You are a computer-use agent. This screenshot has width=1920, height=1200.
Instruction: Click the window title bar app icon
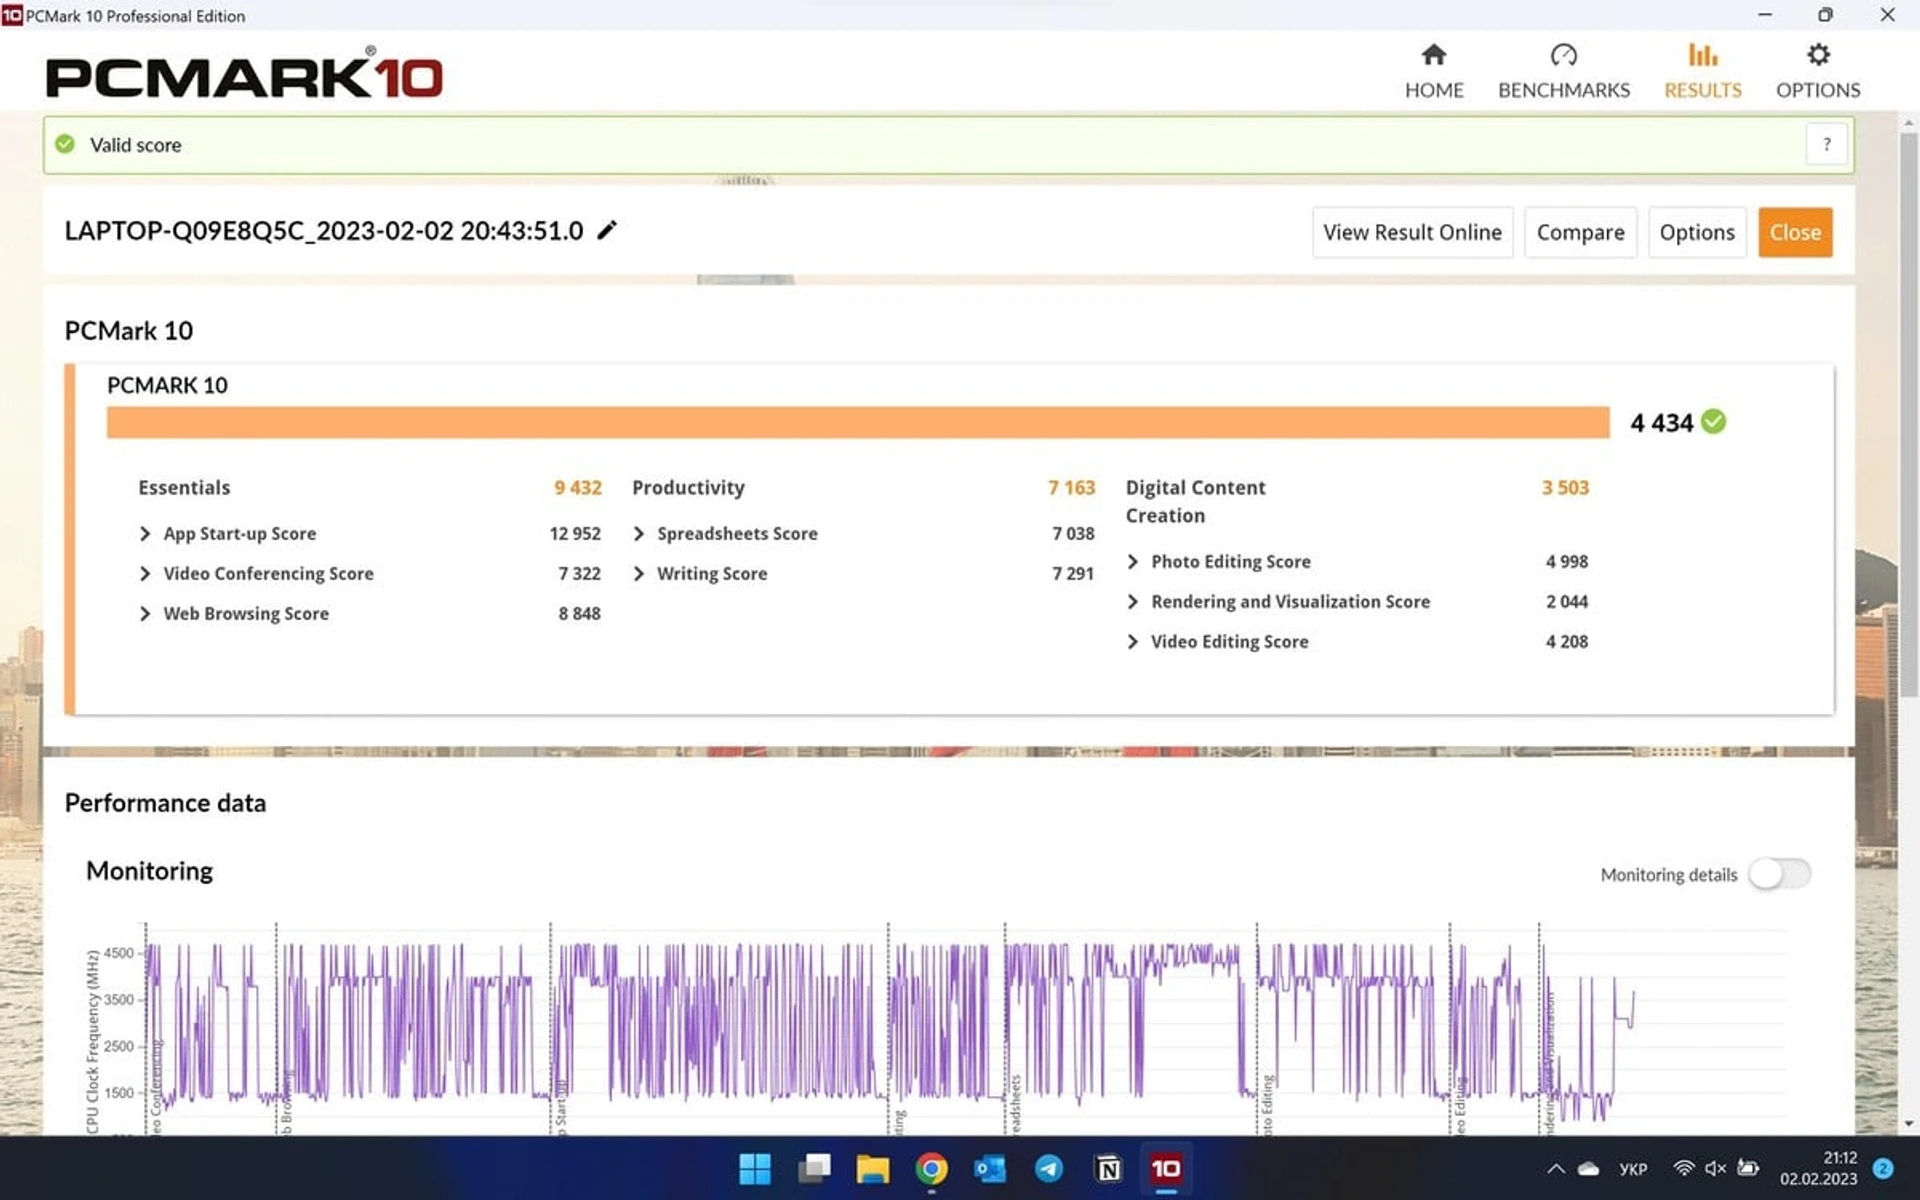[x=12, y=15]
